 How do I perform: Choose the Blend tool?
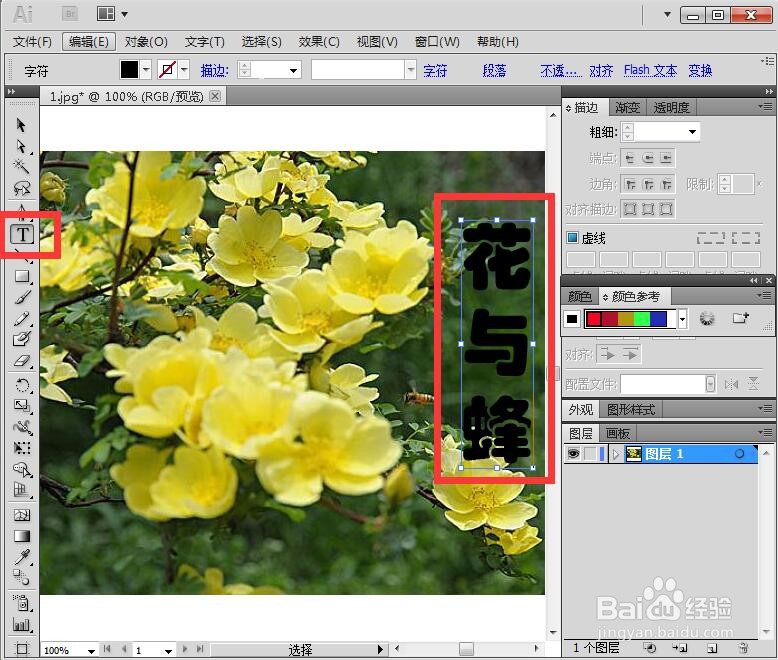pos(22,578)
